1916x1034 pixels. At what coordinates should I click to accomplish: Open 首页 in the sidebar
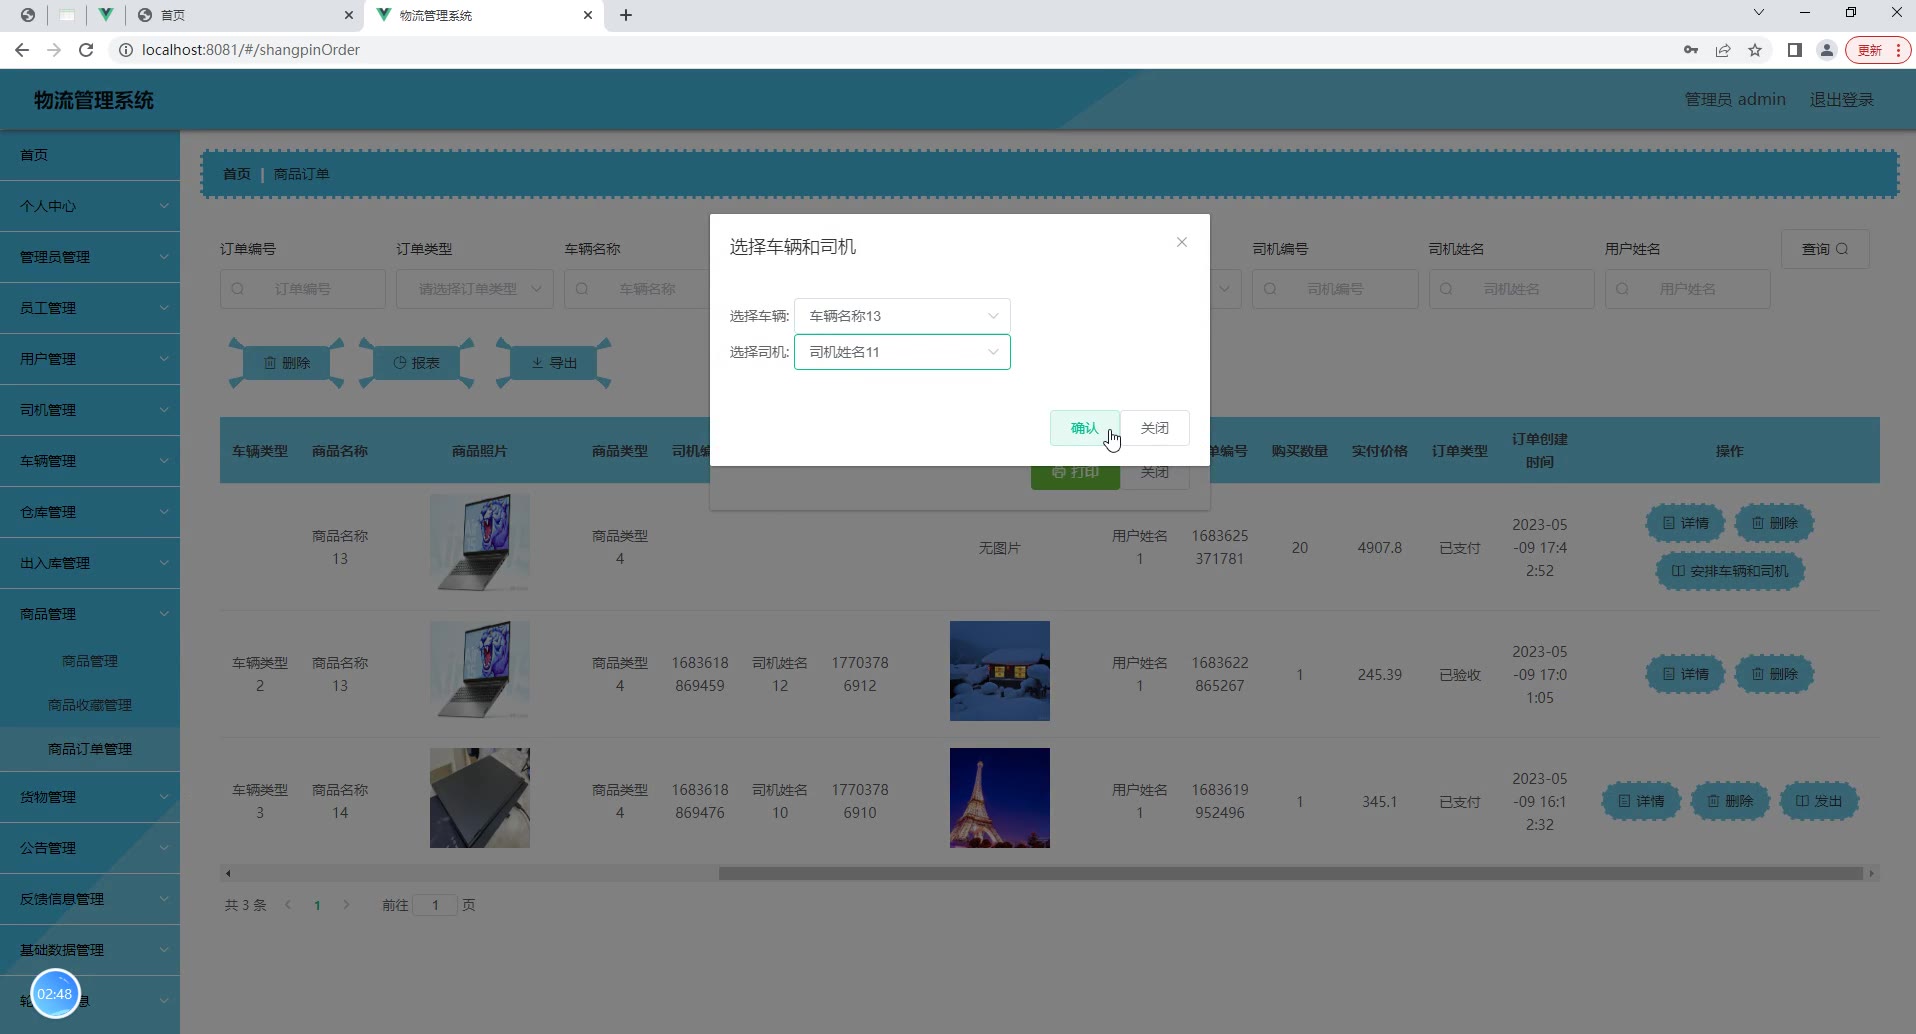(90, 155)
